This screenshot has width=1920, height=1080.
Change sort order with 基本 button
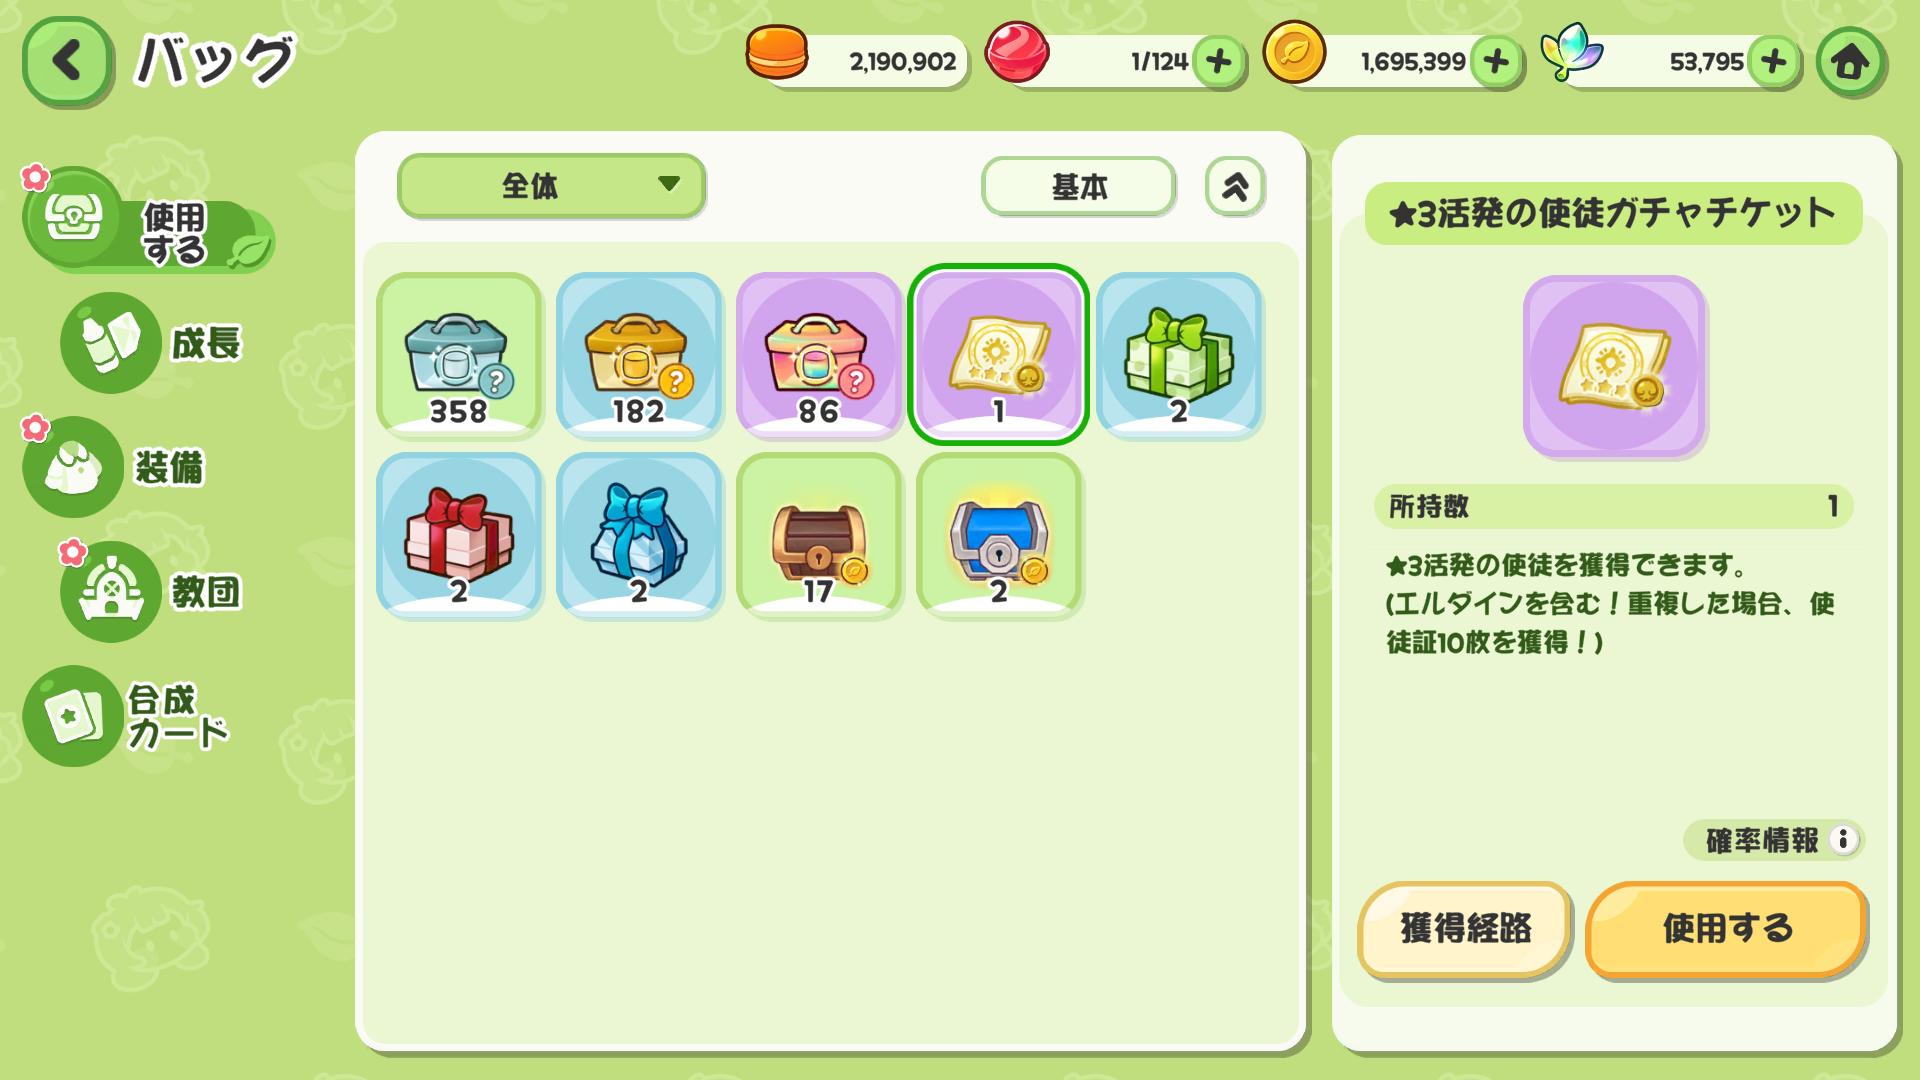click(1078, 186)
